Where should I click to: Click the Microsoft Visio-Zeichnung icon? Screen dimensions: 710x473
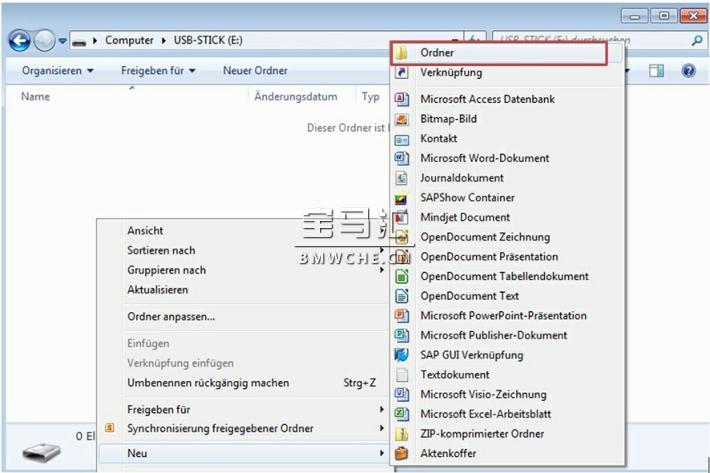pos(402,394)
